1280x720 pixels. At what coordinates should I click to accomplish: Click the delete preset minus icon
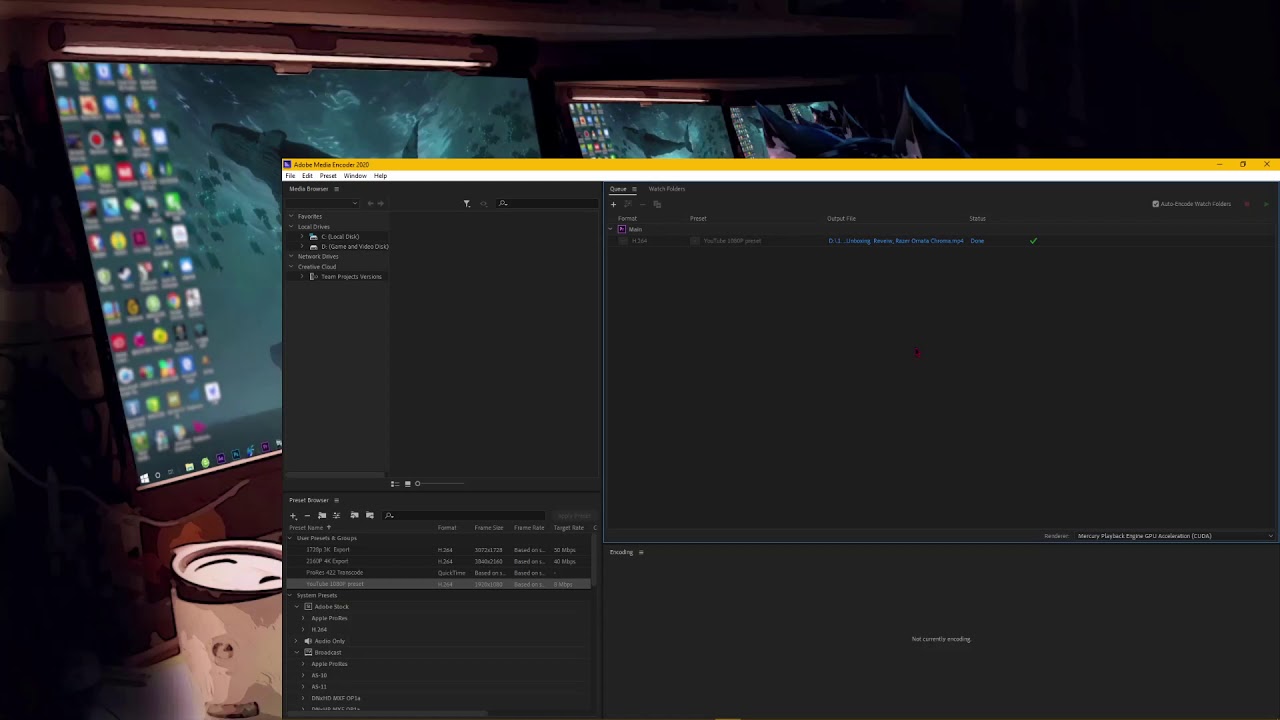[306, 516]
